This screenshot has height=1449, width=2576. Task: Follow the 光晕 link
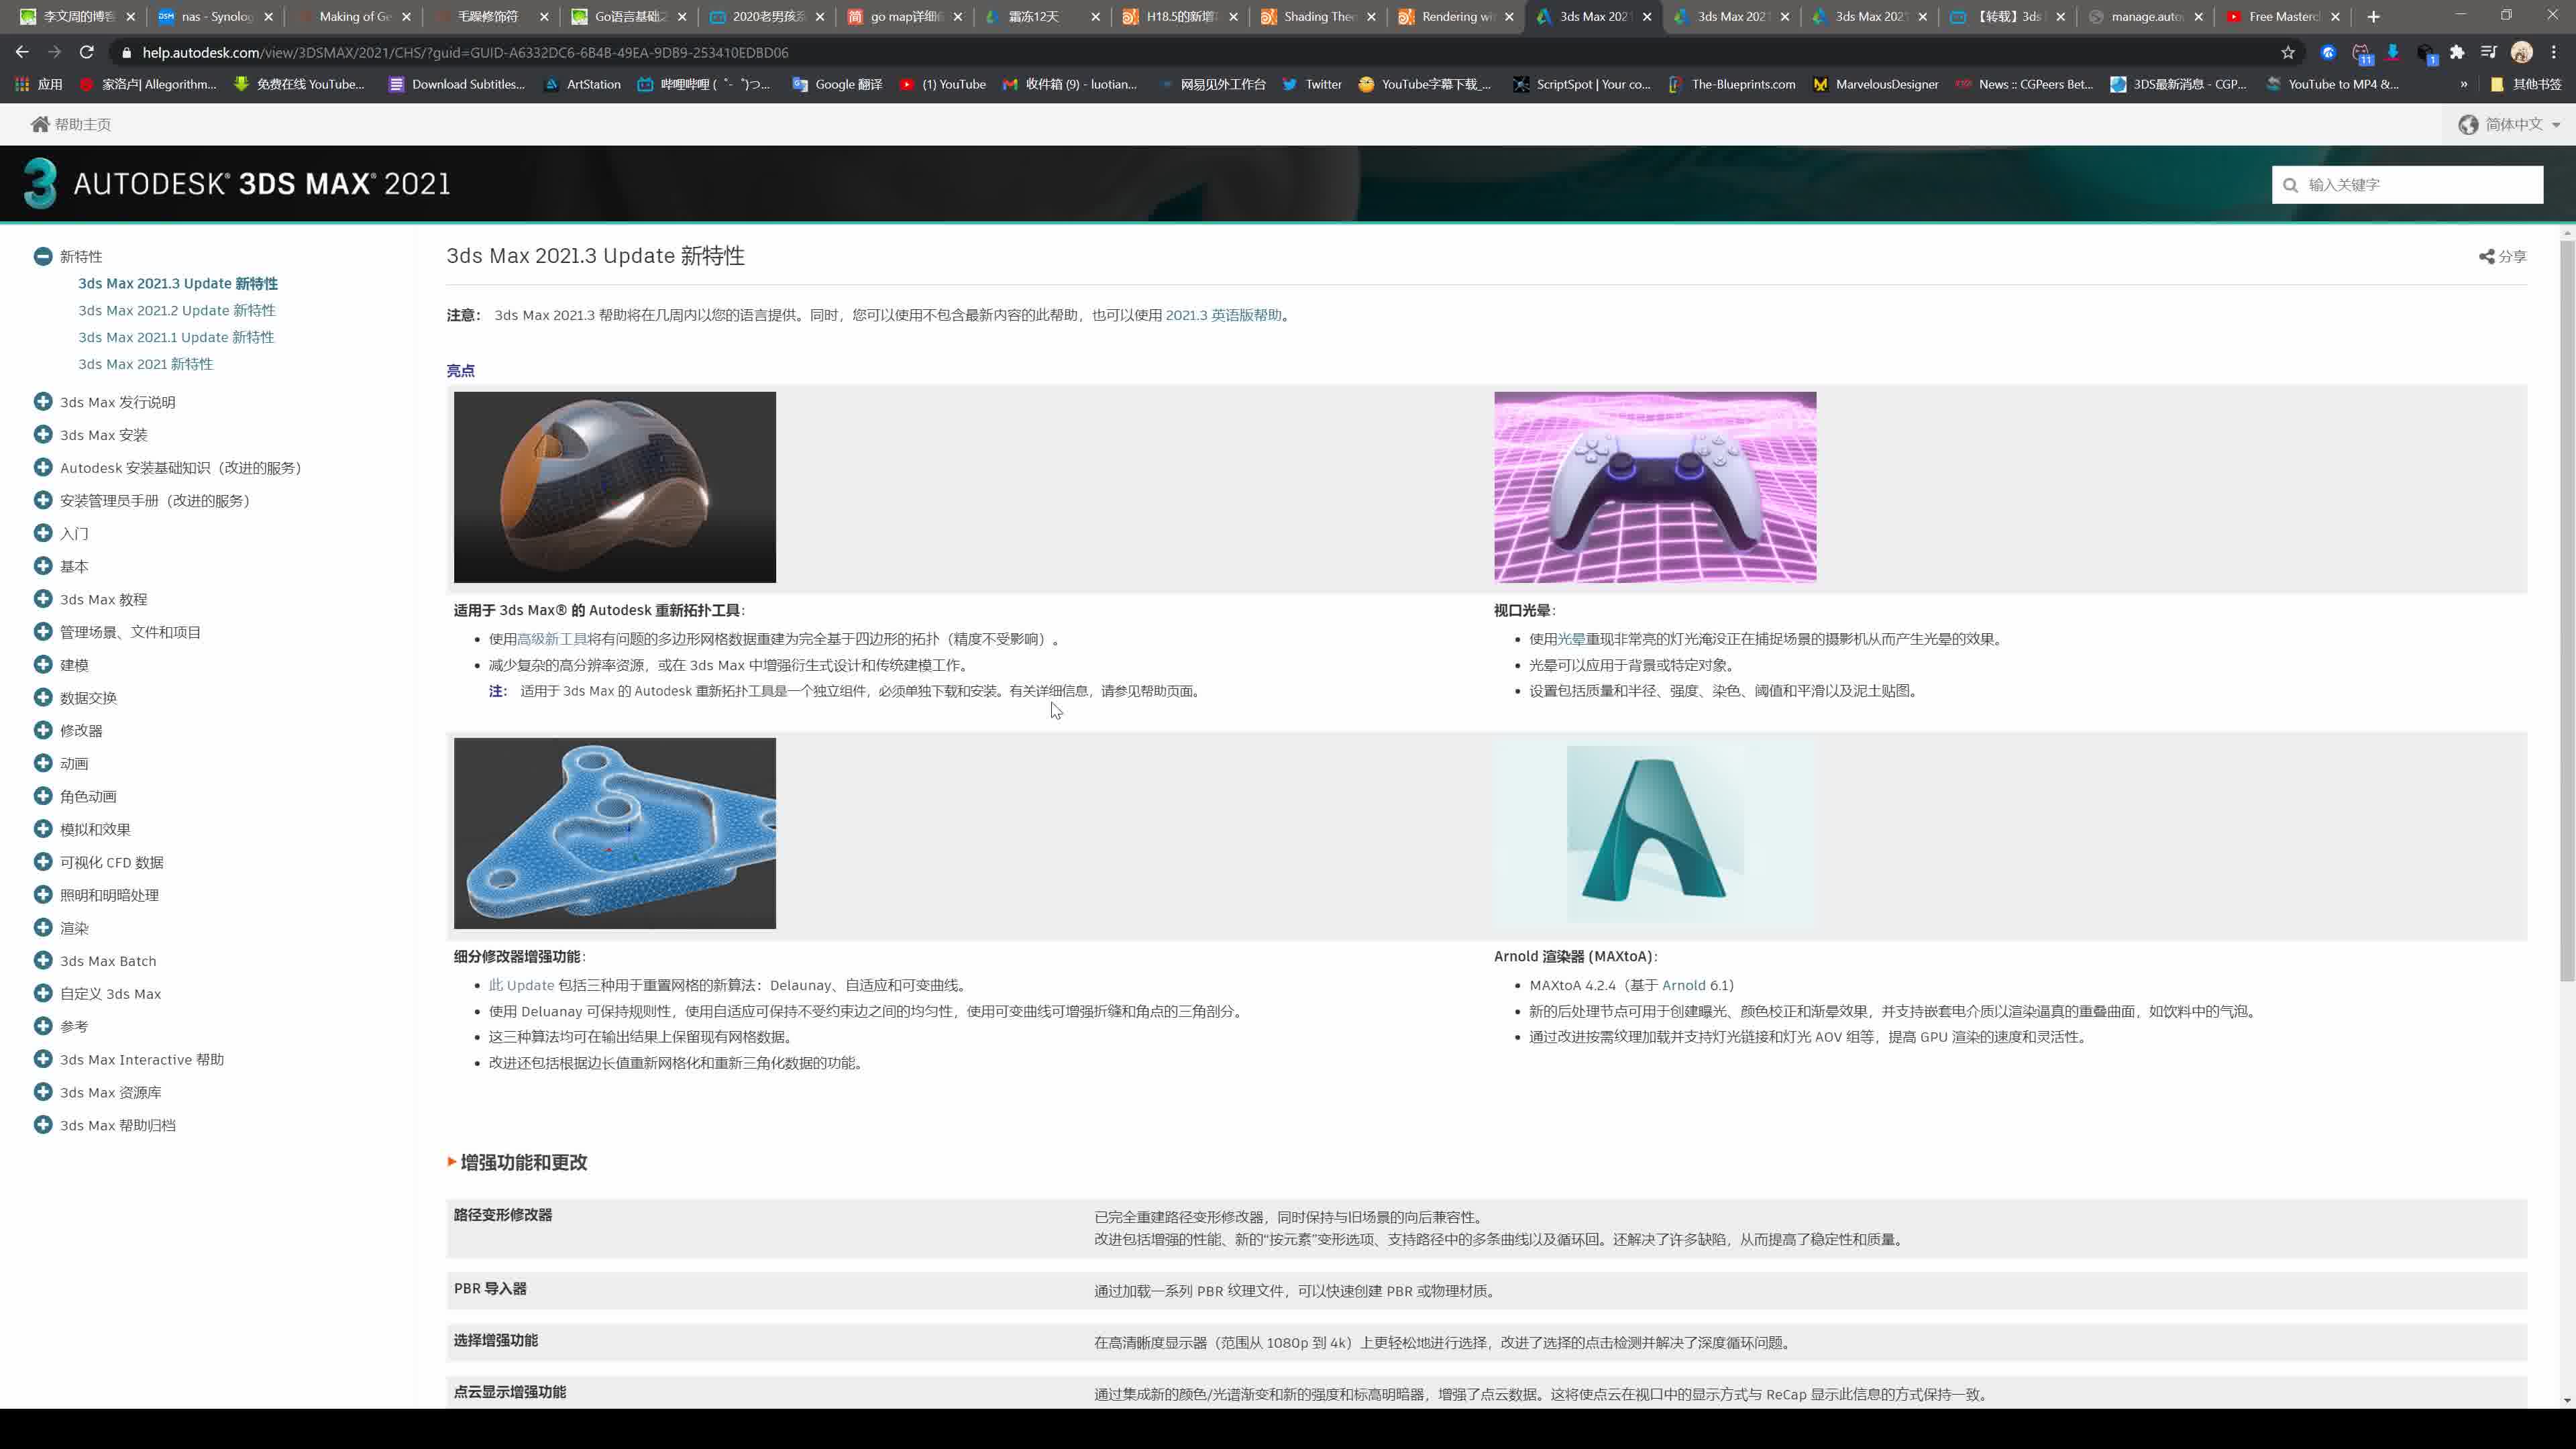pyautogui.click(x=1571, y=640)
